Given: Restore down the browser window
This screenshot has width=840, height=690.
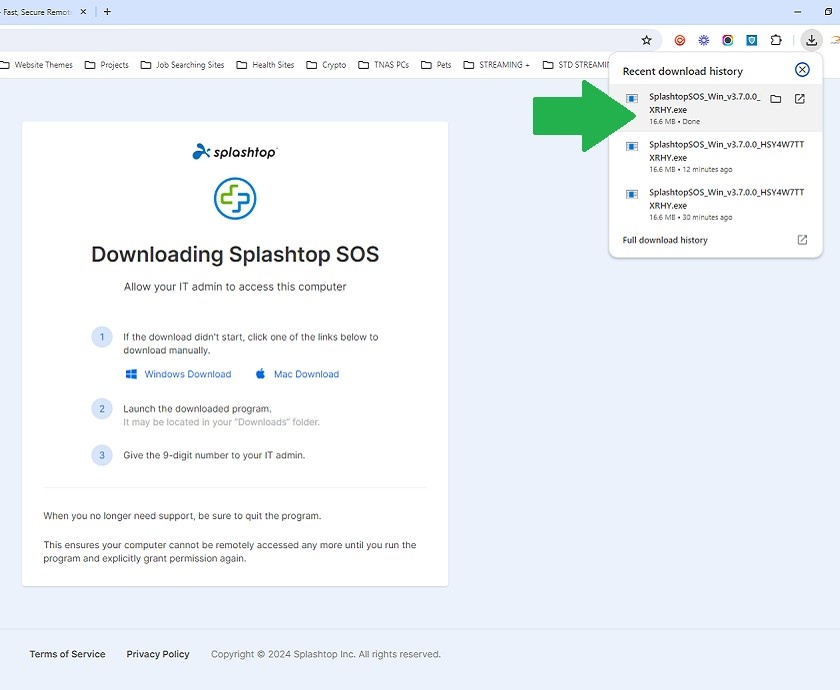Looking at the screenshot, I should coord(828,12).
